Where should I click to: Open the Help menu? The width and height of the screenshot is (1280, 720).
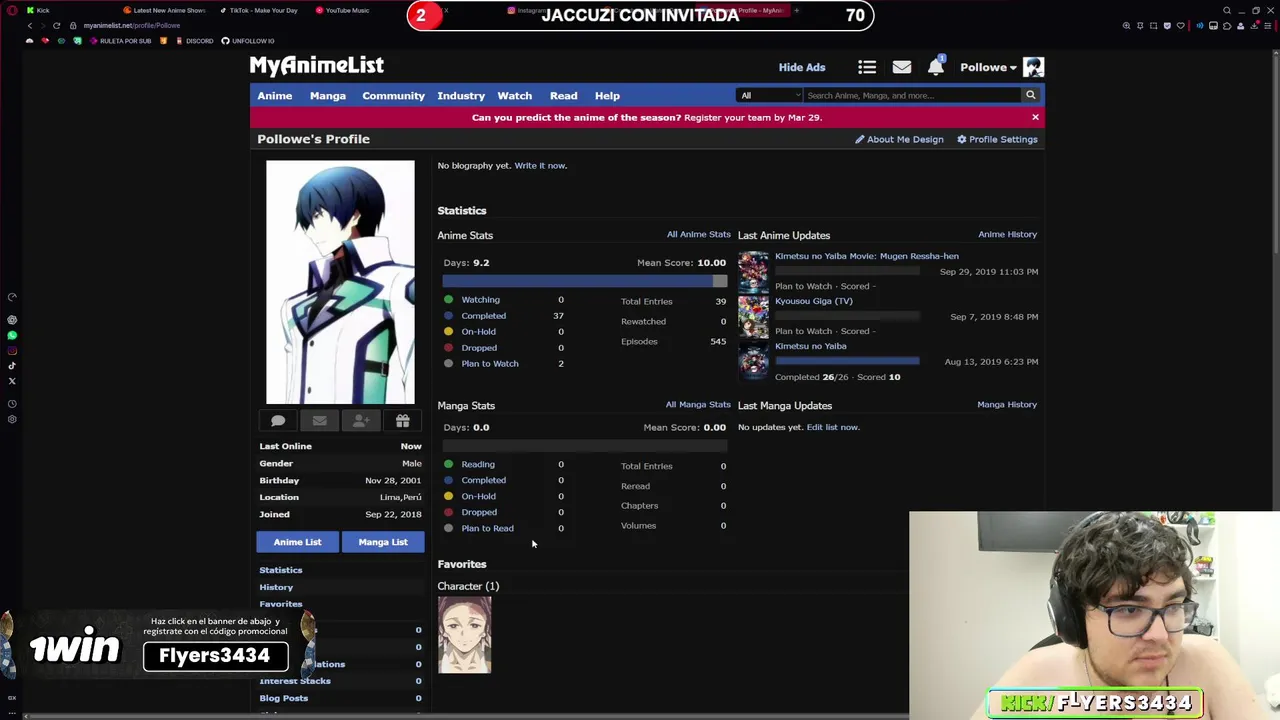click(x=607, y=96)
